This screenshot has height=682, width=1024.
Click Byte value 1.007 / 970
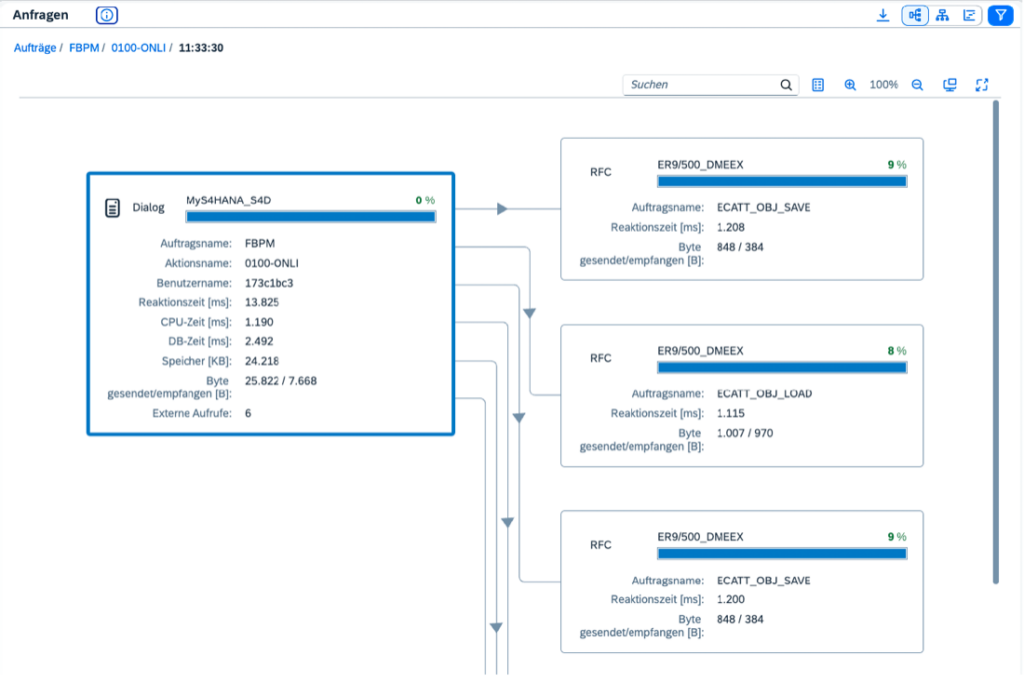[x=745, y=433]
